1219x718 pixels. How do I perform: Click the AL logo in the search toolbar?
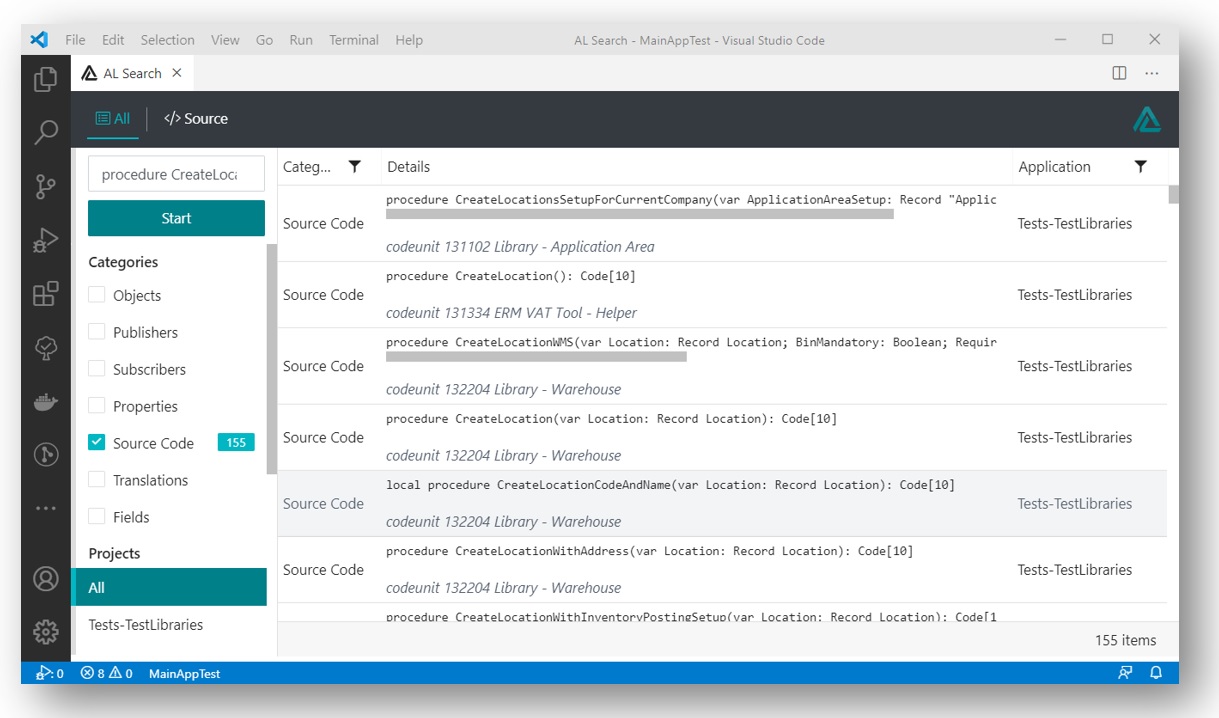[x=1147, y=119]
